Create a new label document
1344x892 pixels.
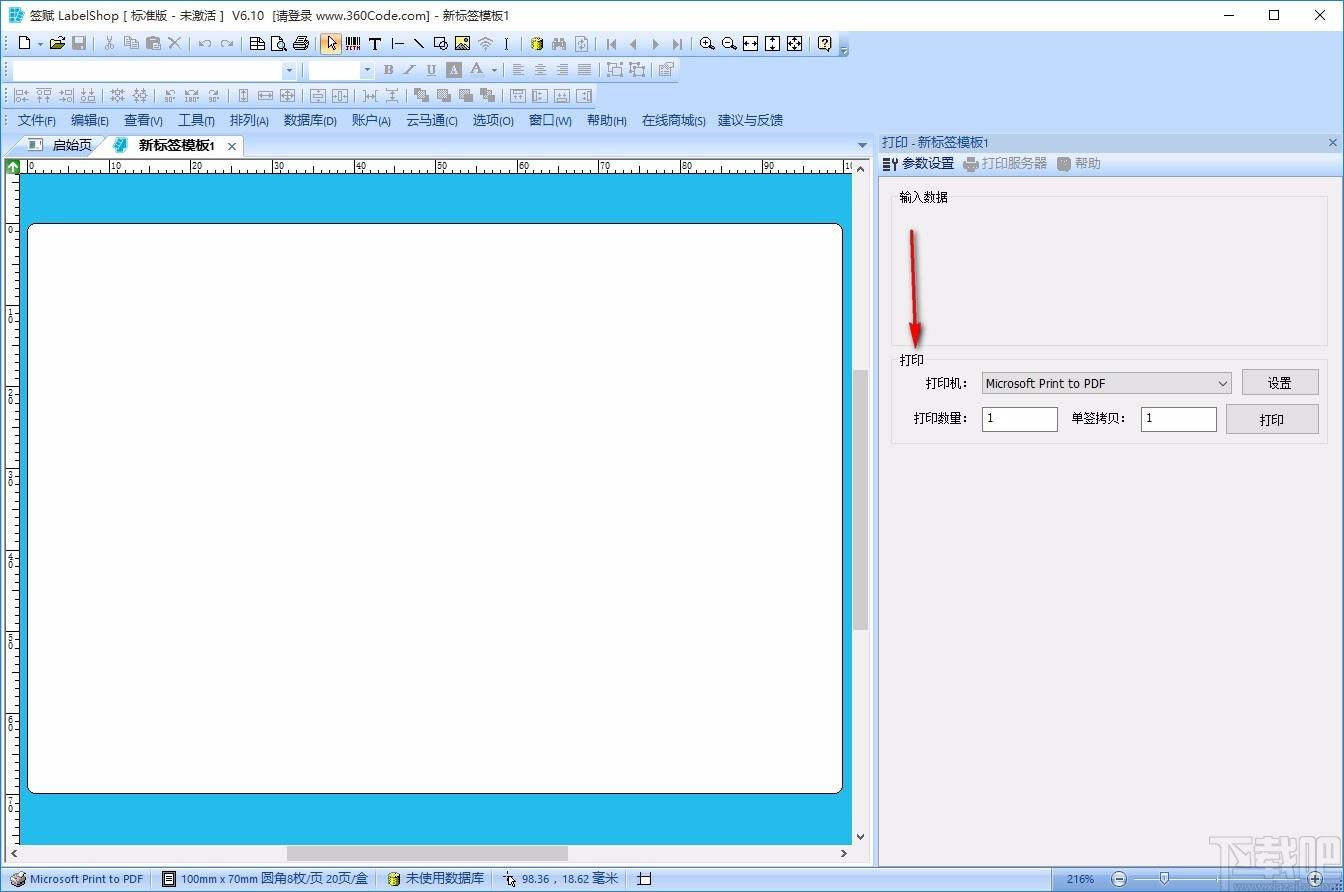tap(24, 43)
